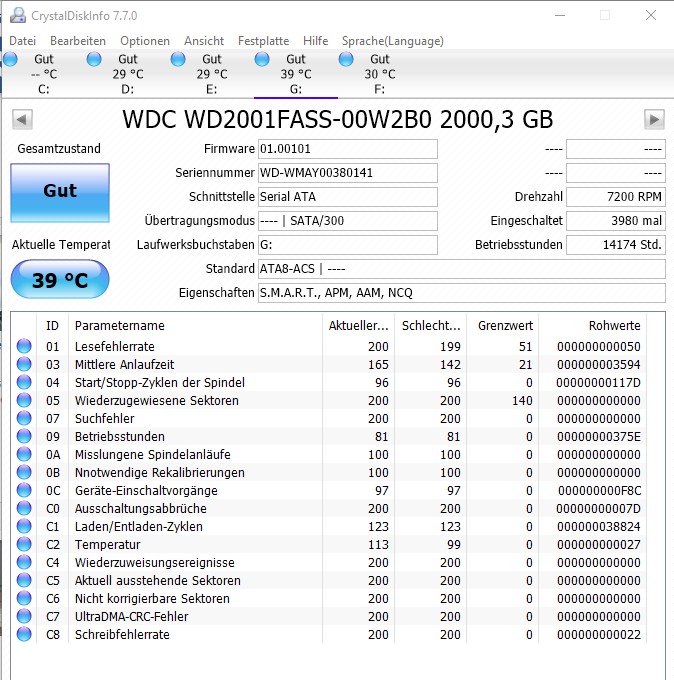Screen dimensions: 674x680
Task: Select drive C: status tab
Action: (x=43, y=74)
